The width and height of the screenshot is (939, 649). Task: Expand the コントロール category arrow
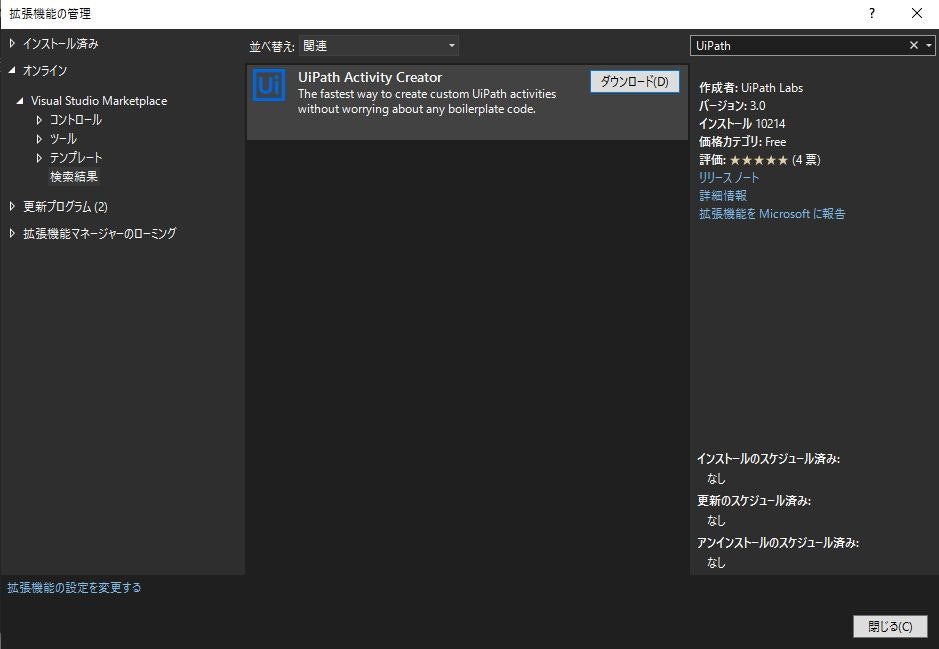pyautogui.click(x=39, y=120)
